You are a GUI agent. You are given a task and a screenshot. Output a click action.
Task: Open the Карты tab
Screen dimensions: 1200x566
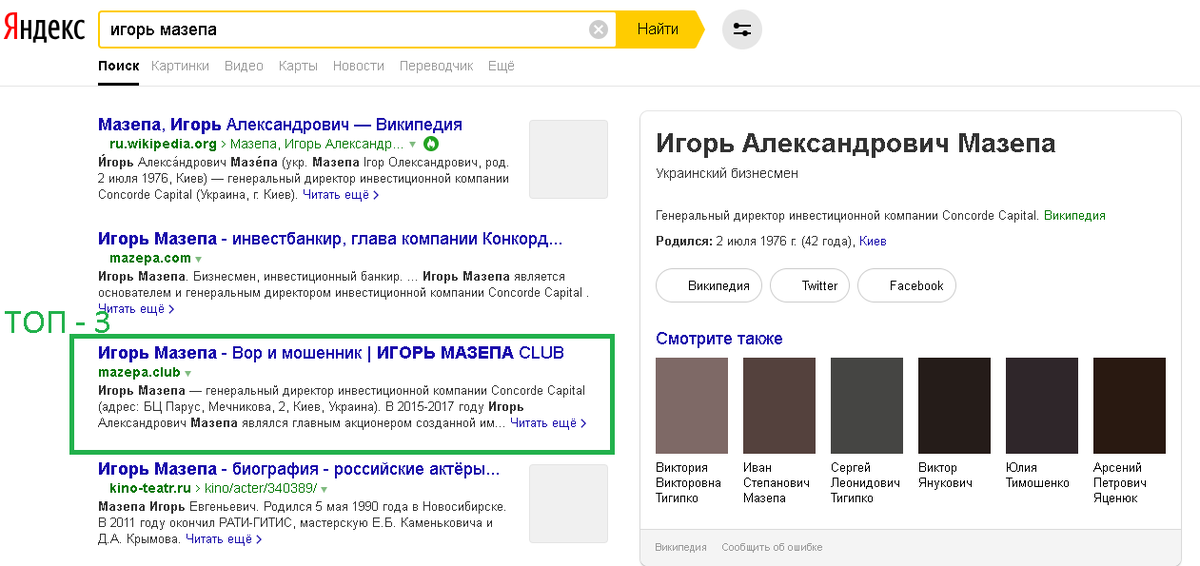pyautogui.click(x=298, y=66)
